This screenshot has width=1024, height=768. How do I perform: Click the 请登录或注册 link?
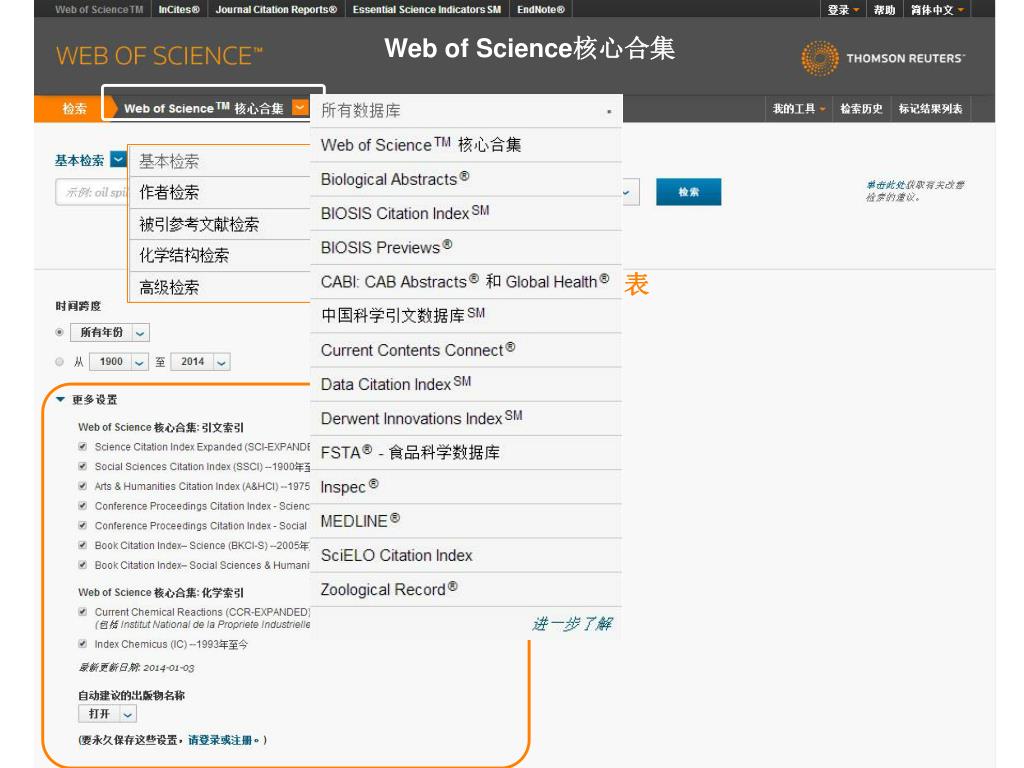coord(219,740)
